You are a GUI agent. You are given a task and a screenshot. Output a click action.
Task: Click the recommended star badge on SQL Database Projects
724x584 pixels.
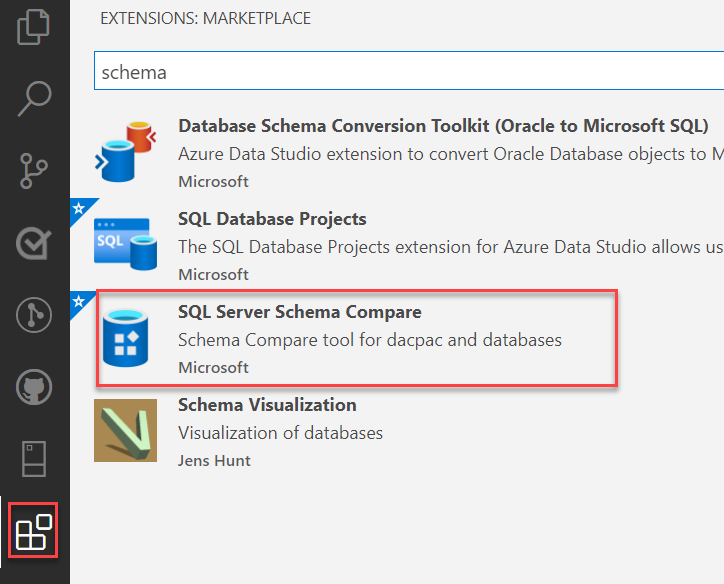pyautogui.click(x=79, y=208)
